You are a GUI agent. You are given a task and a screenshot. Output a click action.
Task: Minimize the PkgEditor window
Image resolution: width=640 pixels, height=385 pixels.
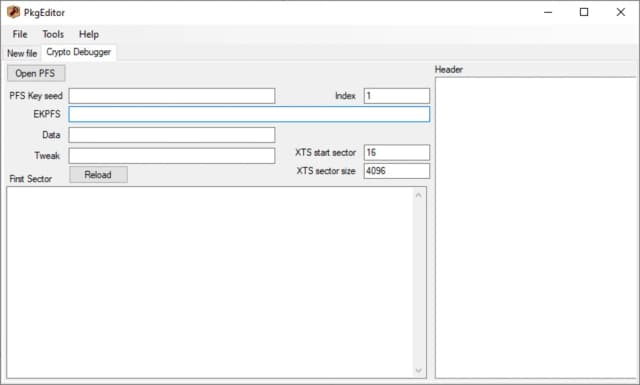pyautogui.click(x=548, y=12)
